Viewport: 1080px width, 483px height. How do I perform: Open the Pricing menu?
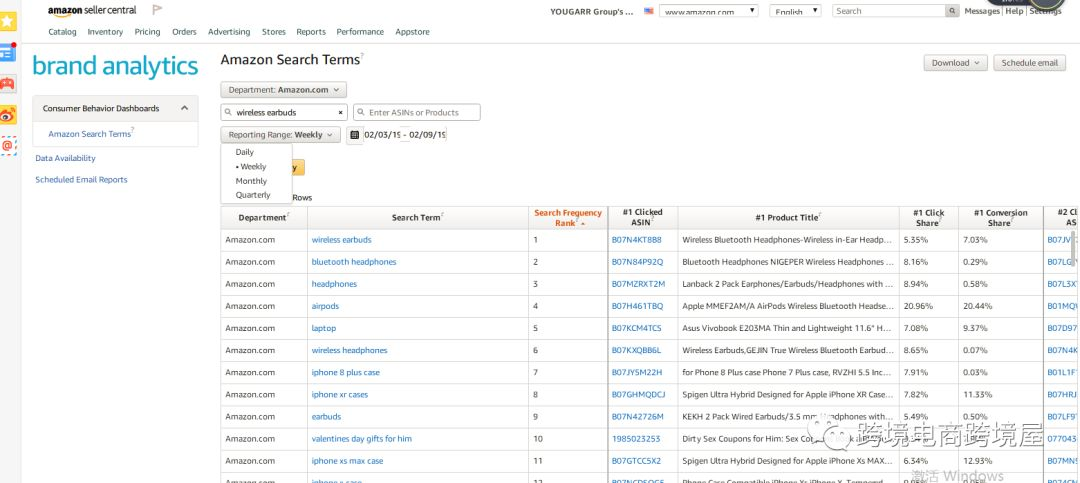(x=147, y=32)
